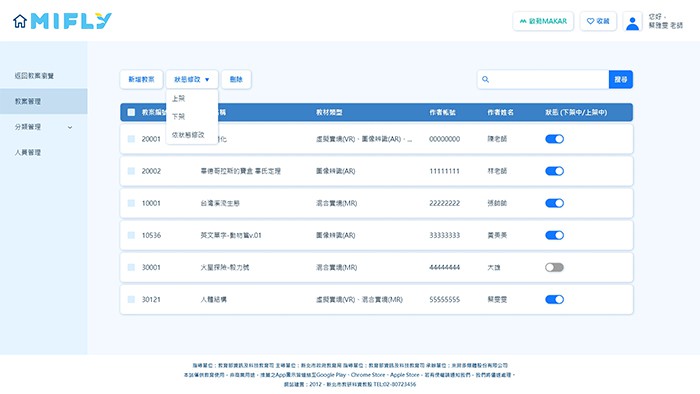Tick the checkbox for lesson 30001
This screenshot has height=394, width=700.
pyautogui.click(x=131, y=267)
